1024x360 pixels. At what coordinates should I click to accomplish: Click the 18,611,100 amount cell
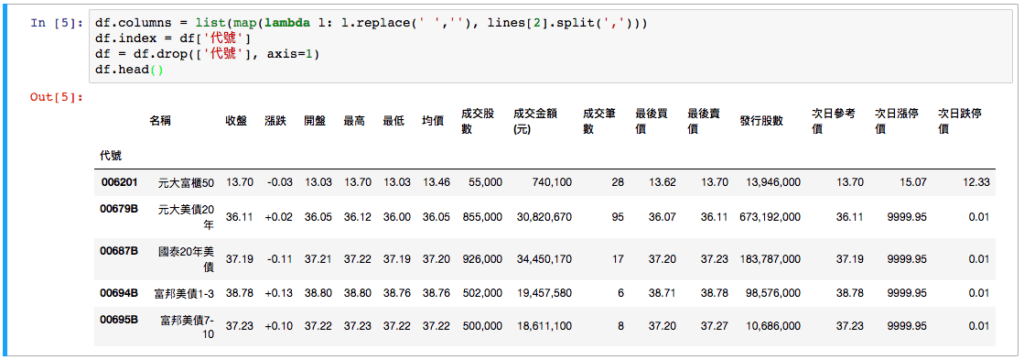coord(545,326)
